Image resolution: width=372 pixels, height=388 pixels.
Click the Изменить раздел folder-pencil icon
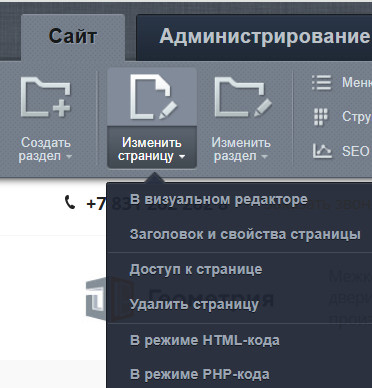pos(243,97)
